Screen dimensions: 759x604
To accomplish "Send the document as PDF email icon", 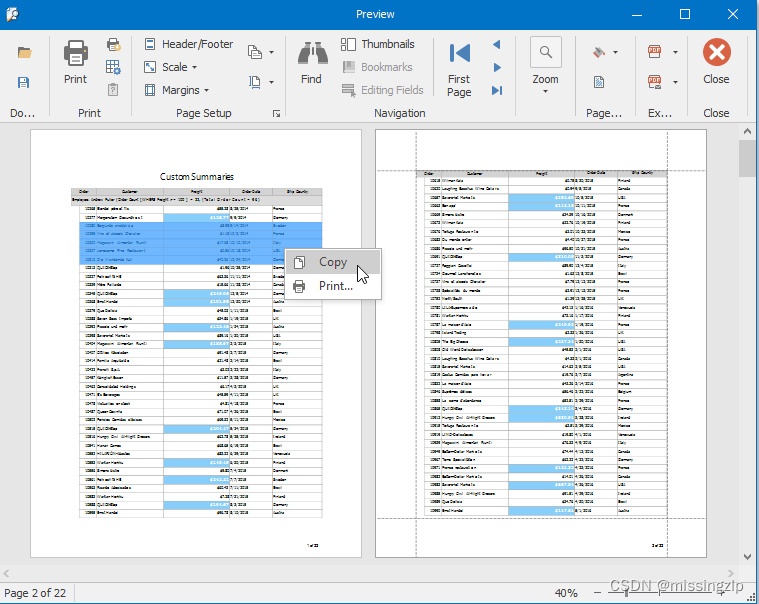I will click(654, 82).
